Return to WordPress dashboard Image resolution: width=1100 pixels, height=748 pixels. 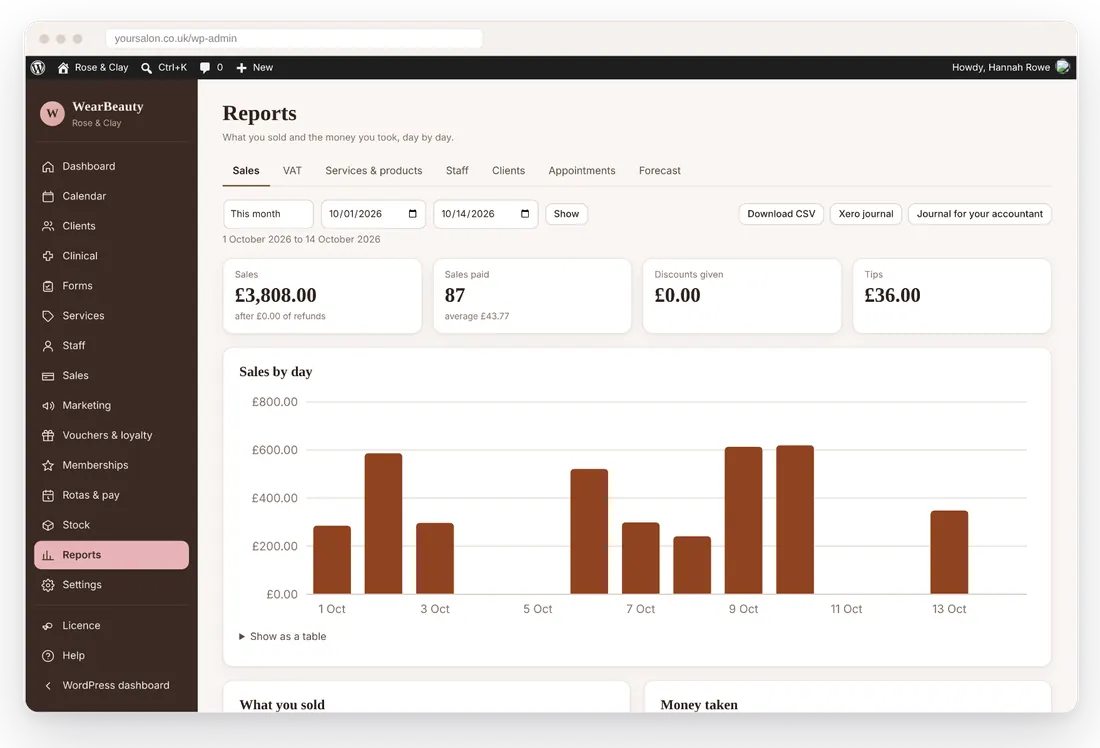(x=111, y=686)
